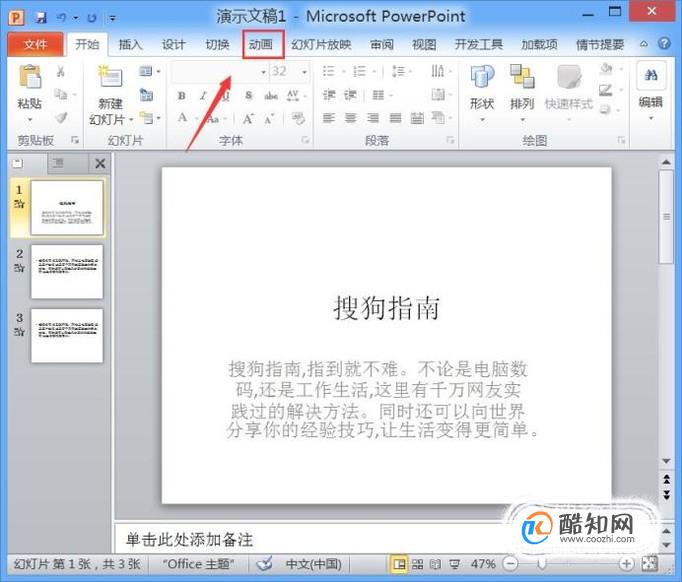
Task: Open the Font dialog launcher in 字体 group
Action: [305, 140]
